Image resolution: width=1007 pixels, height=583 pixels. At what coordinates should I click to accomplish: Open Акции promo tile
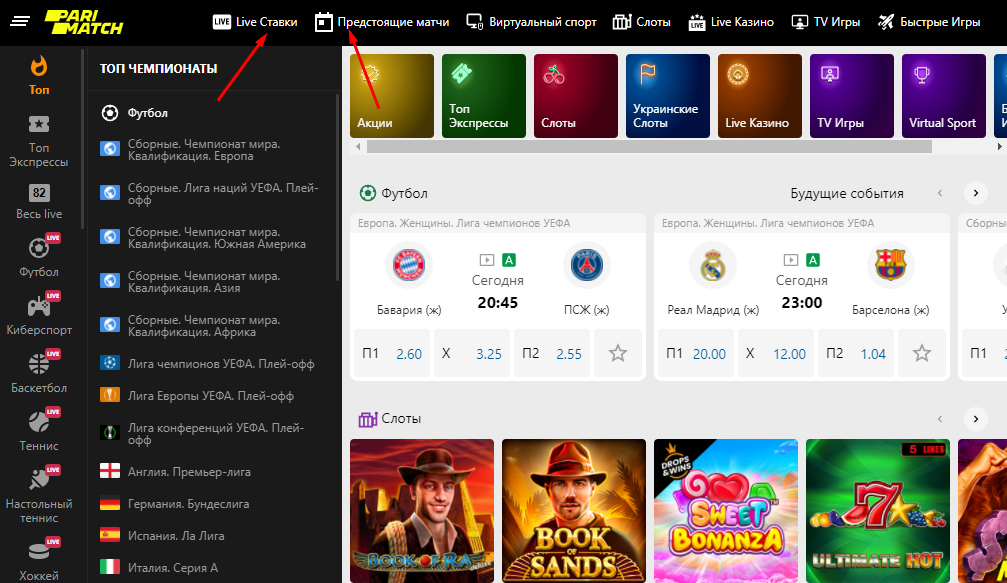coord(392,96)
